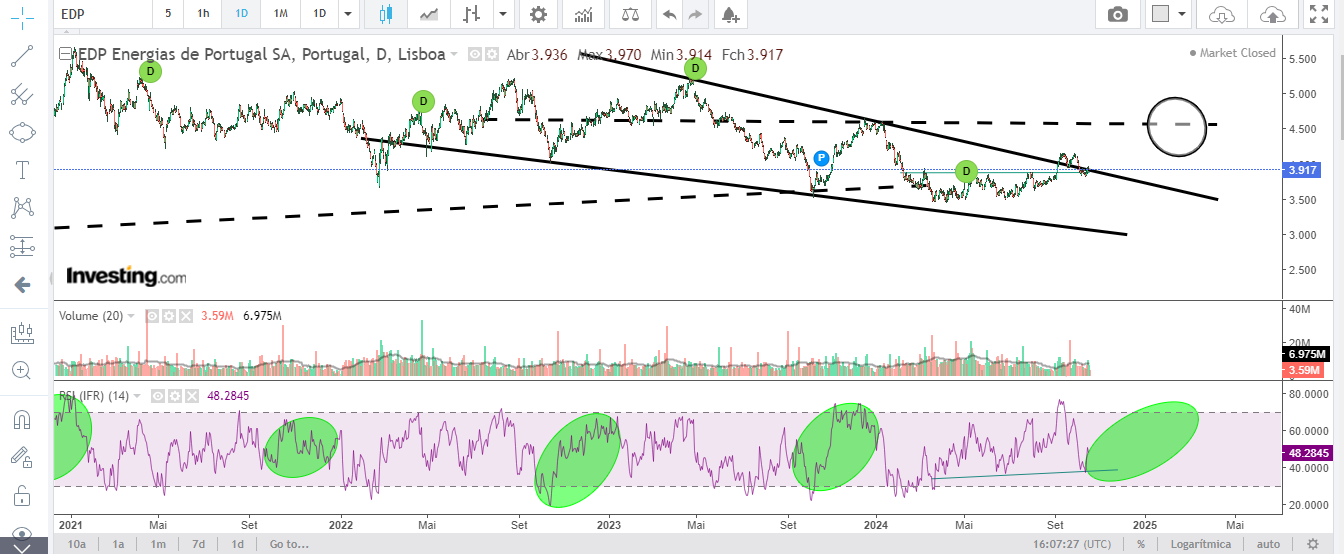Screen dimensions: 1344x554
Task: Open the Volume (20) indicator dropdown
Action: coord(133,316)
